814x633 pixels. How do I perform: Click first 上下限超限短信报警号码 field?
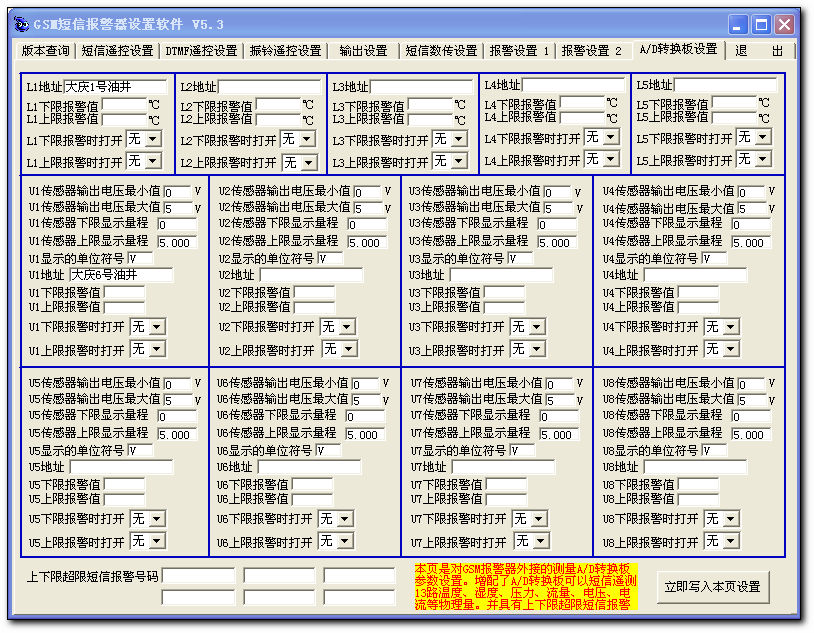click(198, 575)
